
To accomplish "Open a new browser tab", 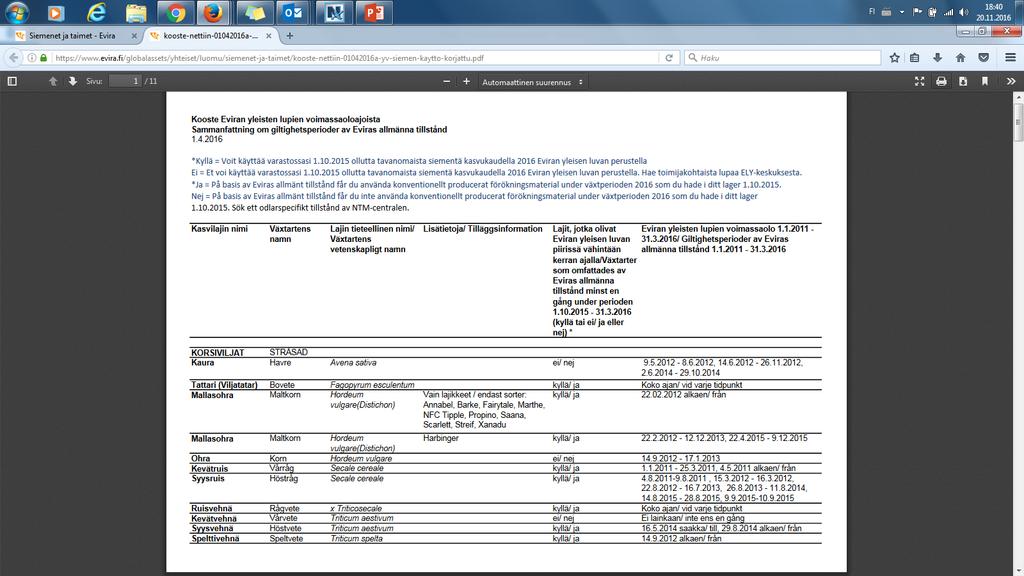I will point(289,36).
